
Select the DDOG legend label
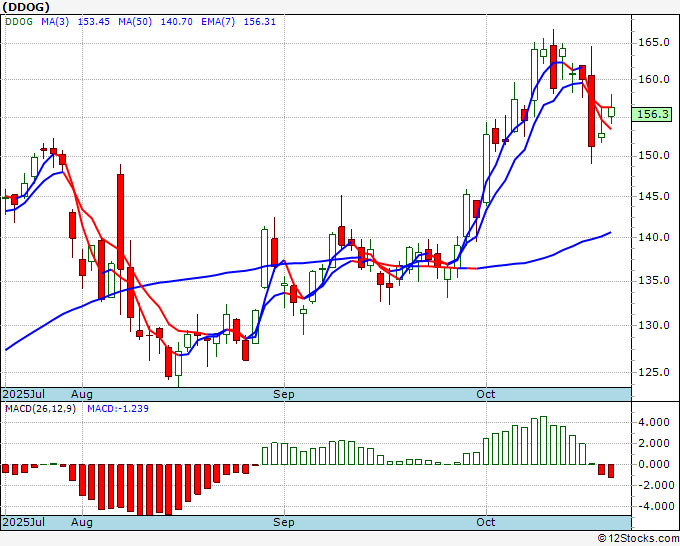(x=19, y=22)
